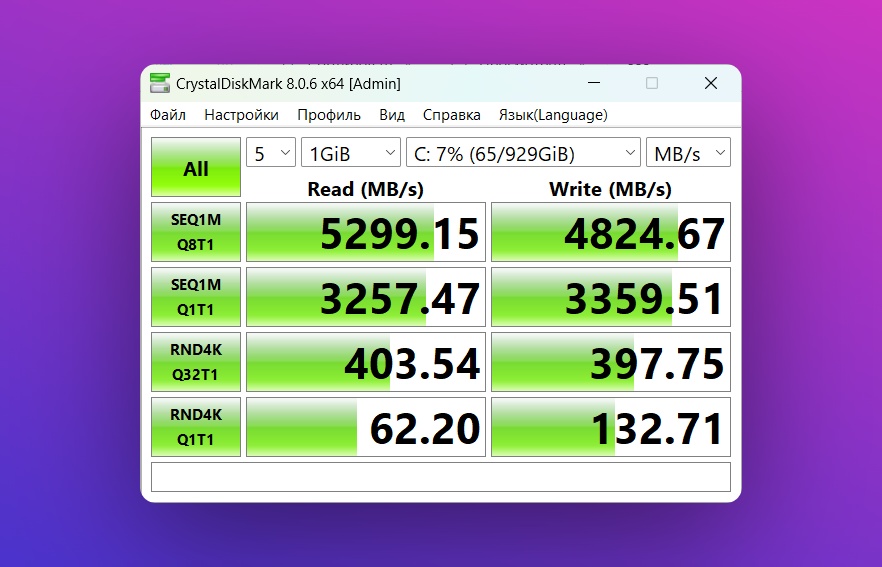Click the Read (MB/s) column header

366,189
